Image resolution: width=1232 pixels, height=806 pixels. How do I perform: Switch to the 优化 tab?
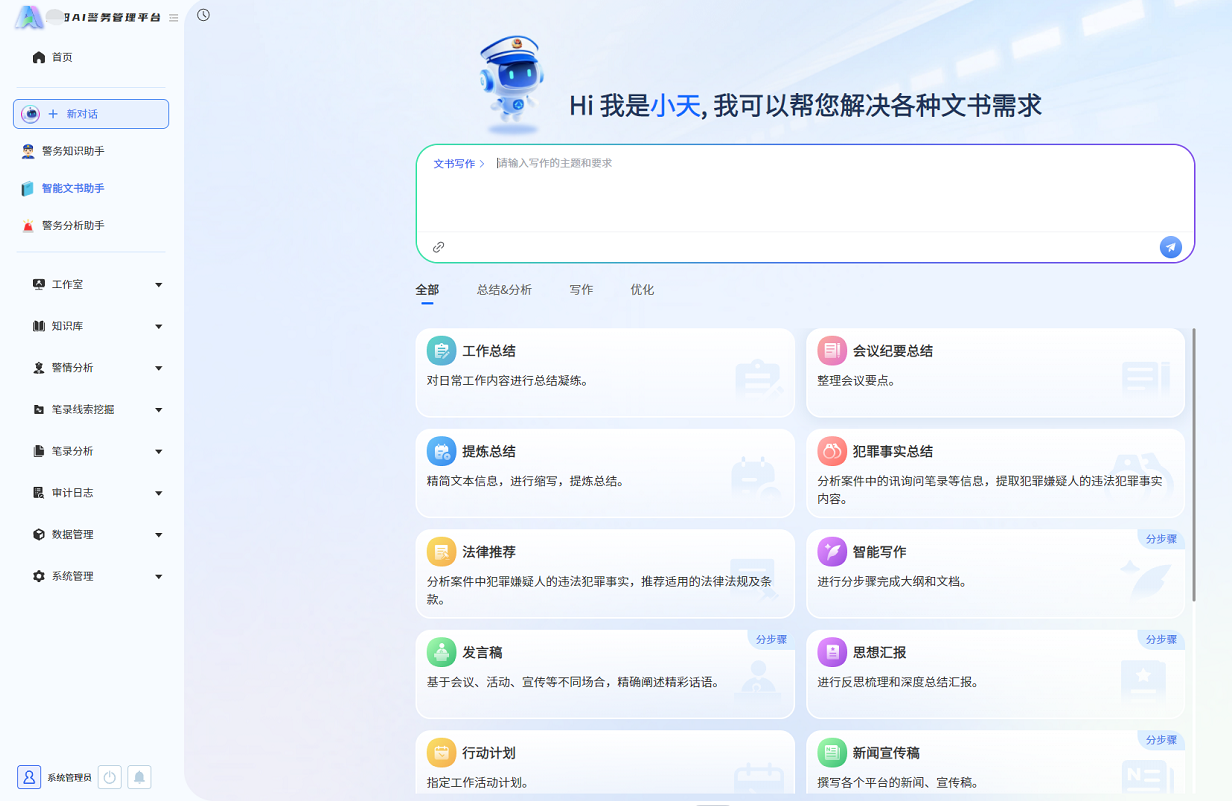[641, 289]
